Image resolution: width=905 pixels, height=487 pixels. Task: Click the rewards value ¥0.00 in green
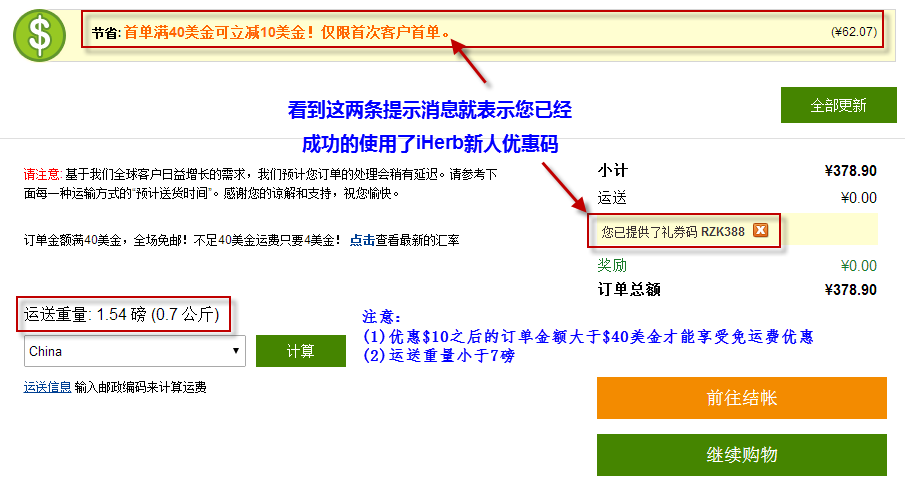click(858, 265)
